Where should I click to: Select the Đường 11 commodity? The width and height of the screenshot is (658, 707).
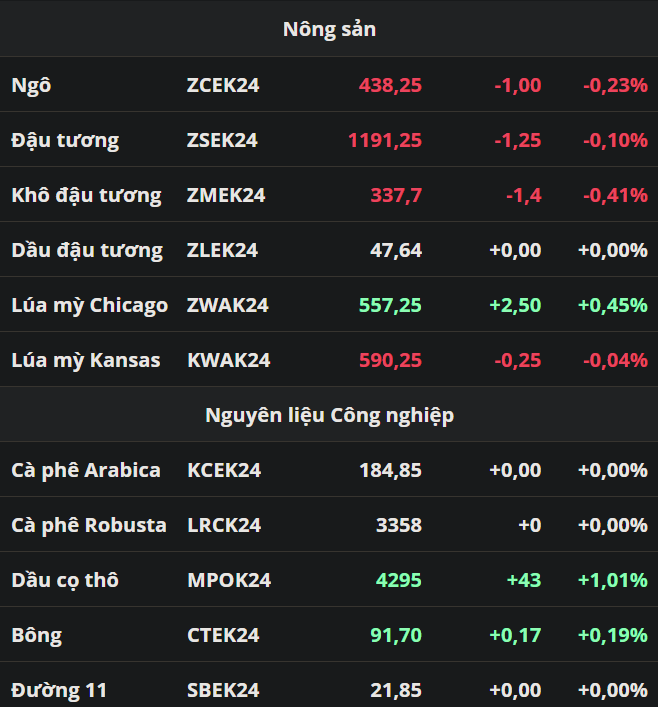[59, 690]
